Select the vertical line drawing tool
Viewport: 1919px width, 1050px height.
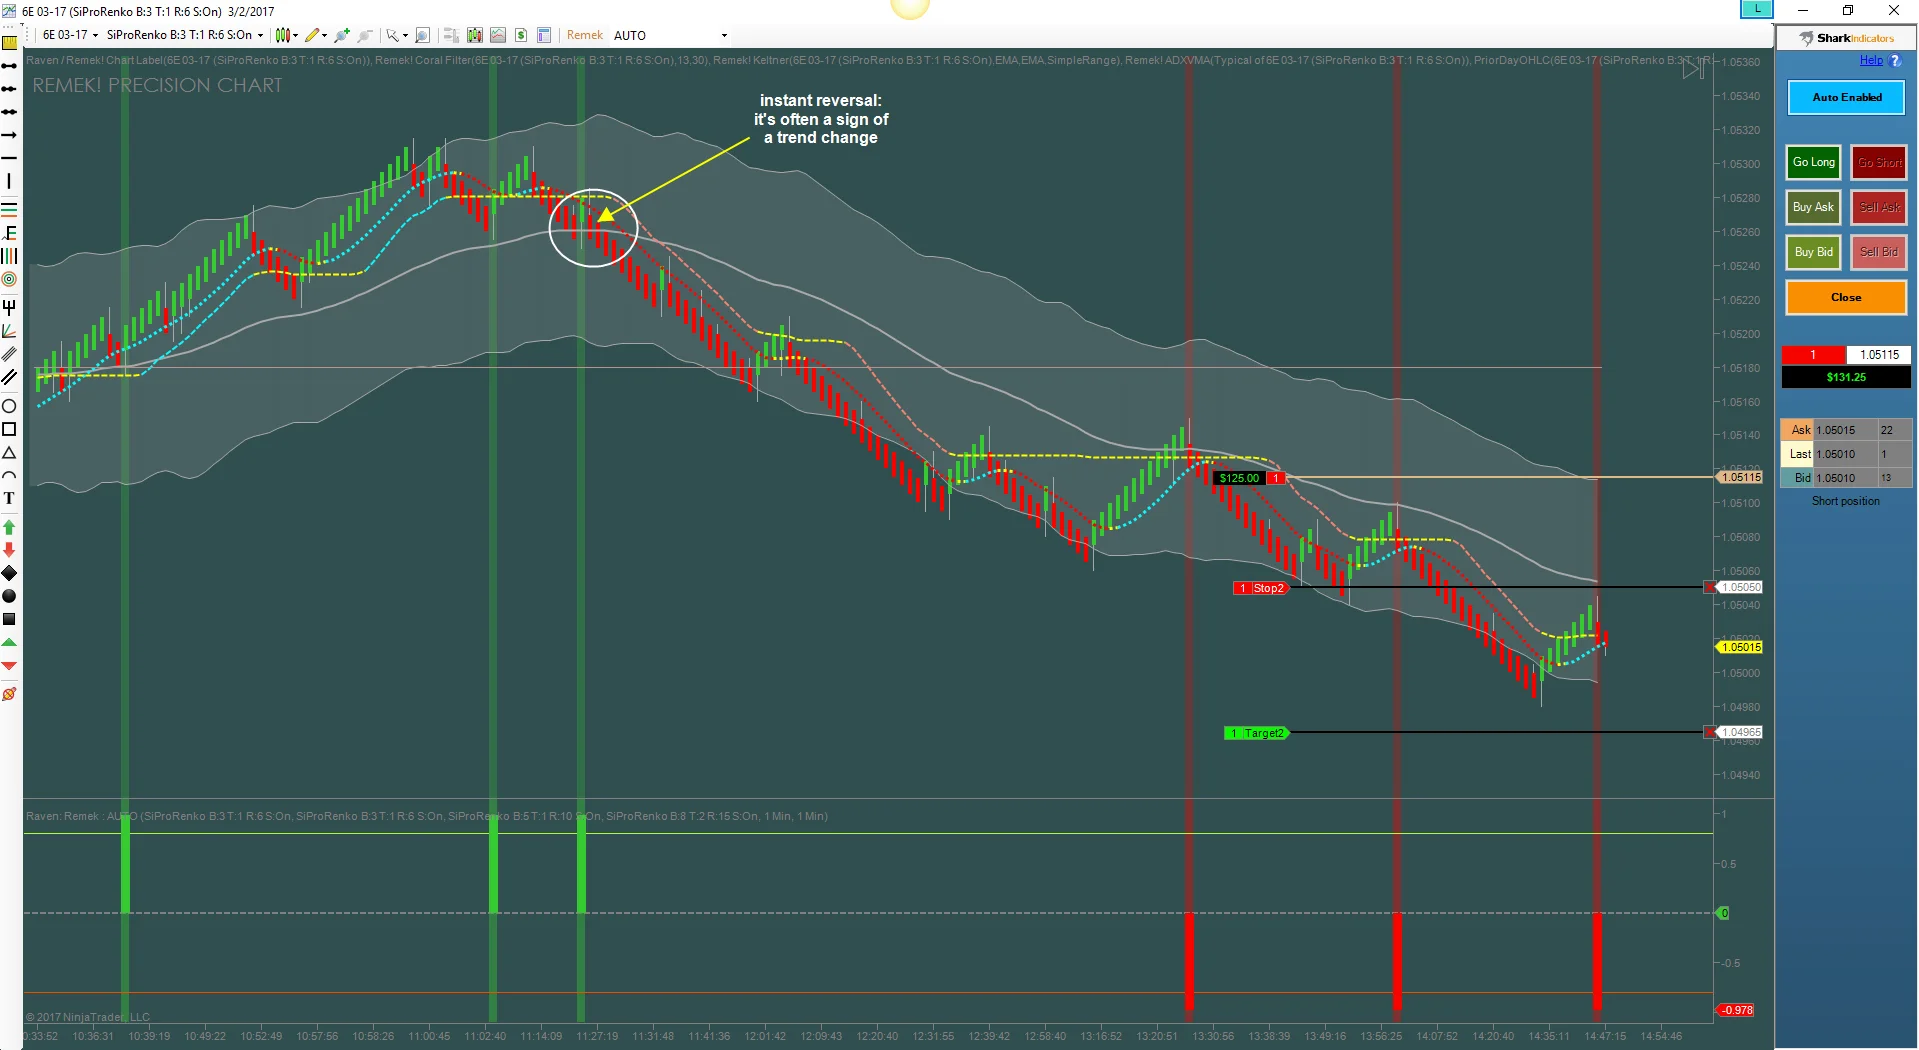[9, 181]
